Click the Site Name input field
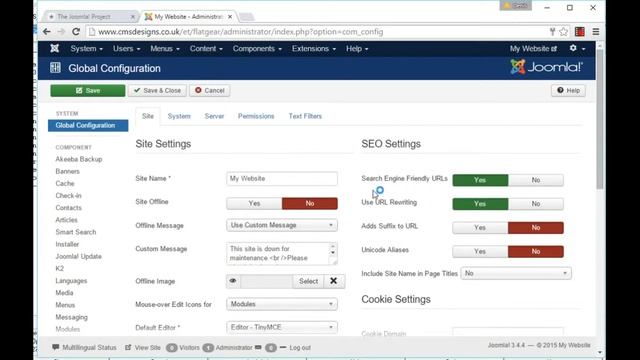This screenshot has width=640, height=360. [282, 179]
